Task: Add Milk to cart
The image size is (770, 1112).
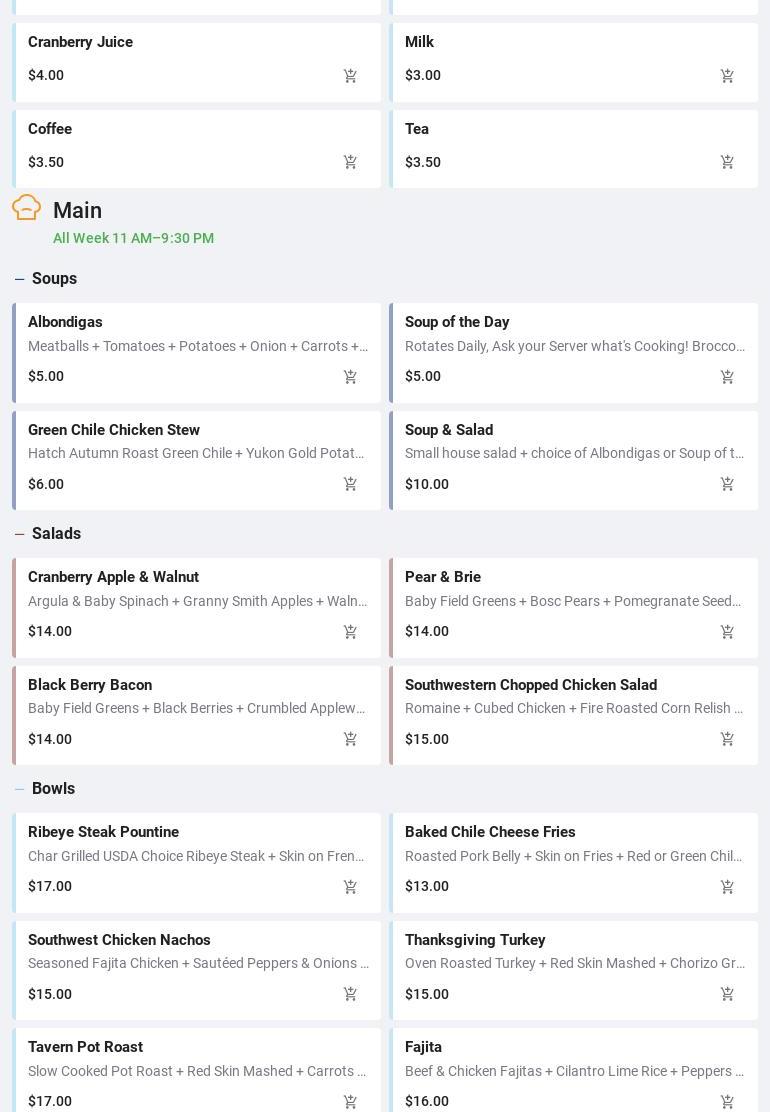Action: 727,76
